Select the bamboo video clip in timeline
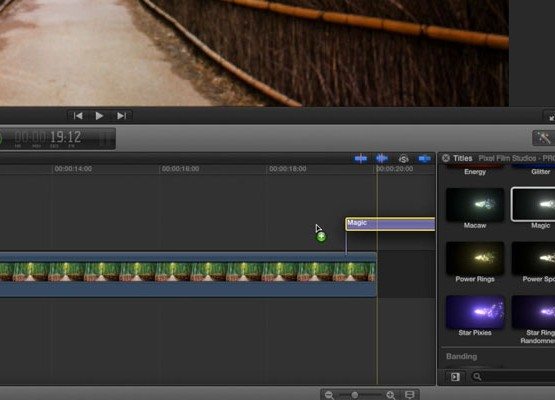The width and height of the screenshot is (555, 400). (188, 274)
